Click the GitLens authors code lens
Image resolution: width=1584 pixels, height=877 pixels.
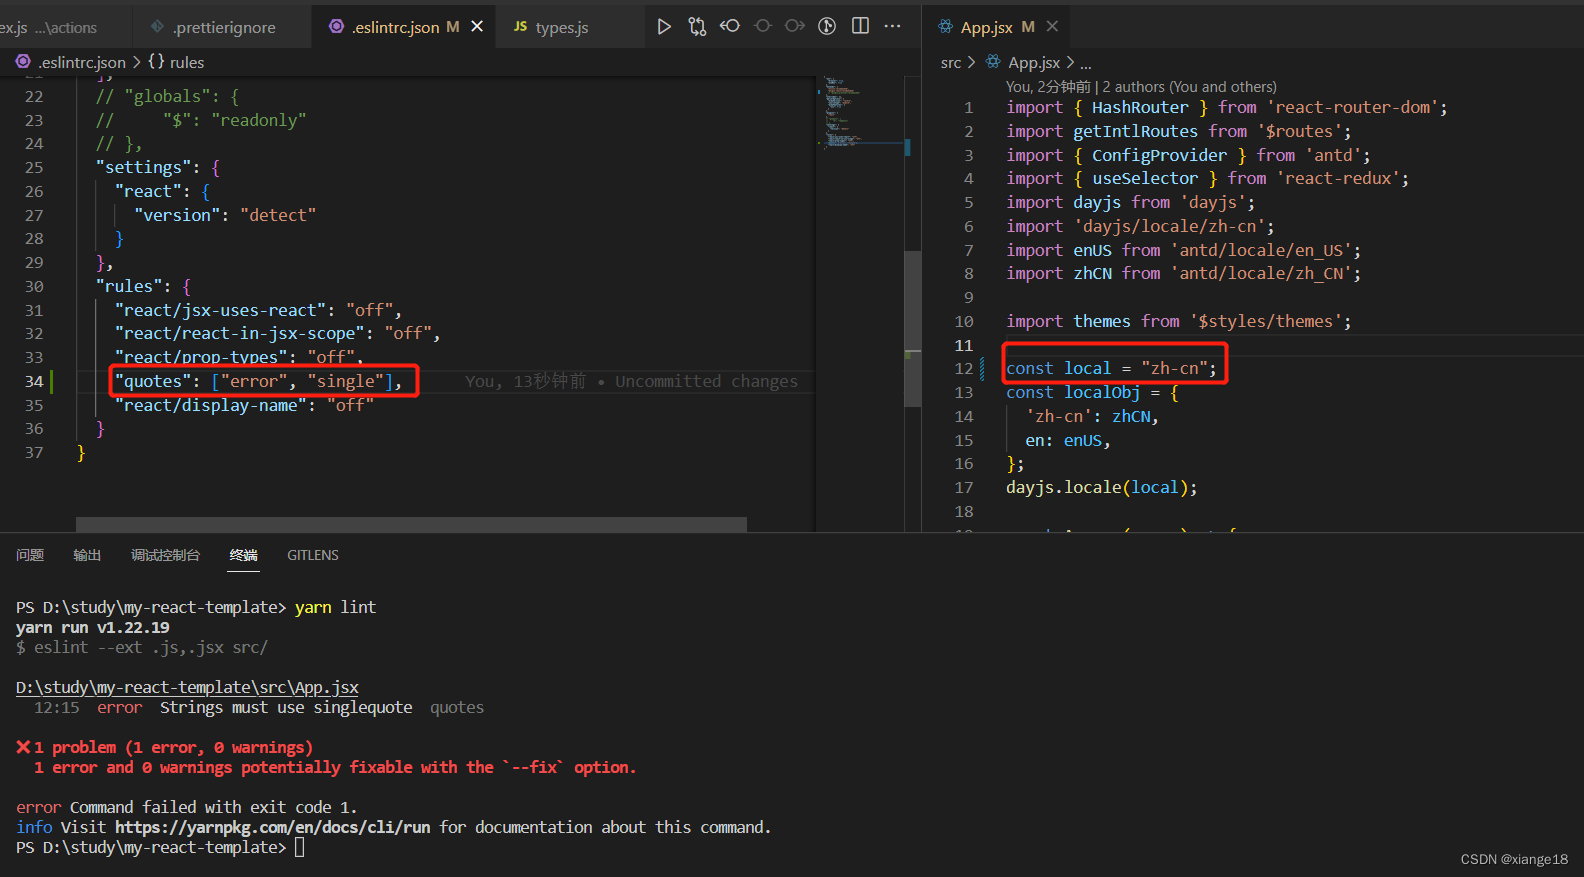(1141, 87)
